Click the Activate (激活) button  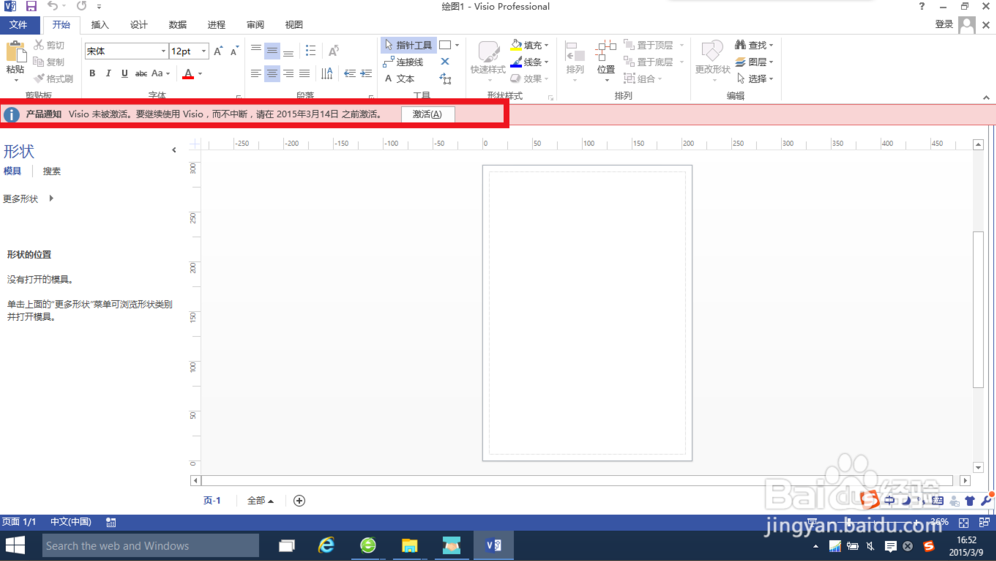click(x=427, y=114)
